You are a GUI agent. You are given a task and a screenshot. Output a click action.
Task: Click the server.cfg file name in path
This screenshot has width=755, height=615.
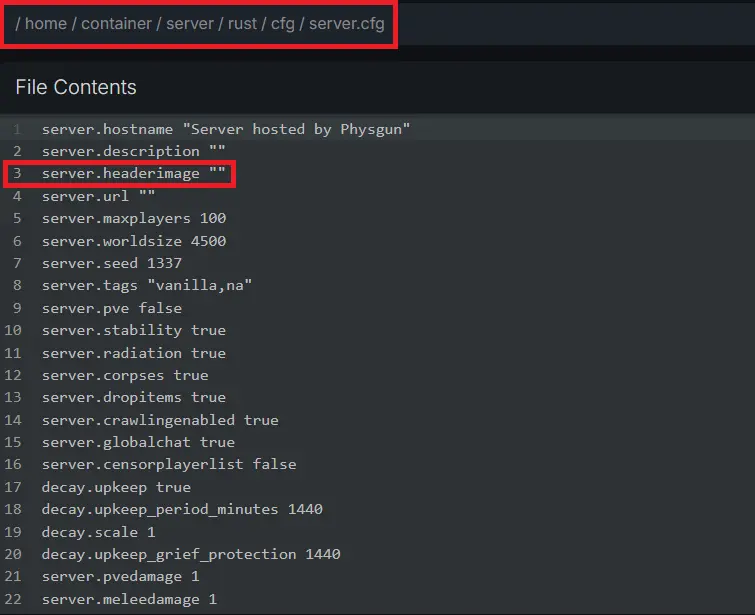[x=346, y=23]
